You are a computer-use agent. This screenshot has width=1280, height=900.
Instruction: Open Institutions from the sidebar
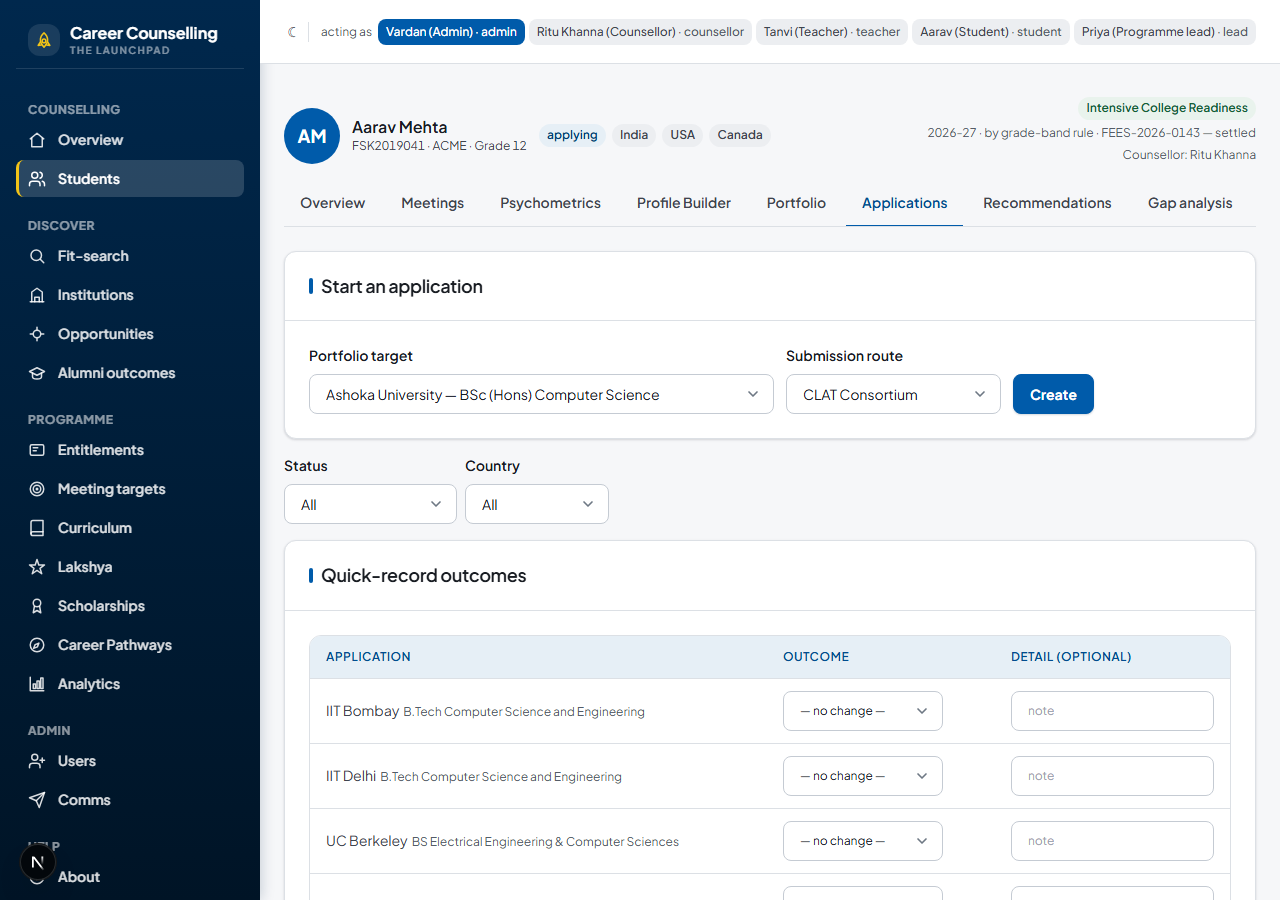130,295
